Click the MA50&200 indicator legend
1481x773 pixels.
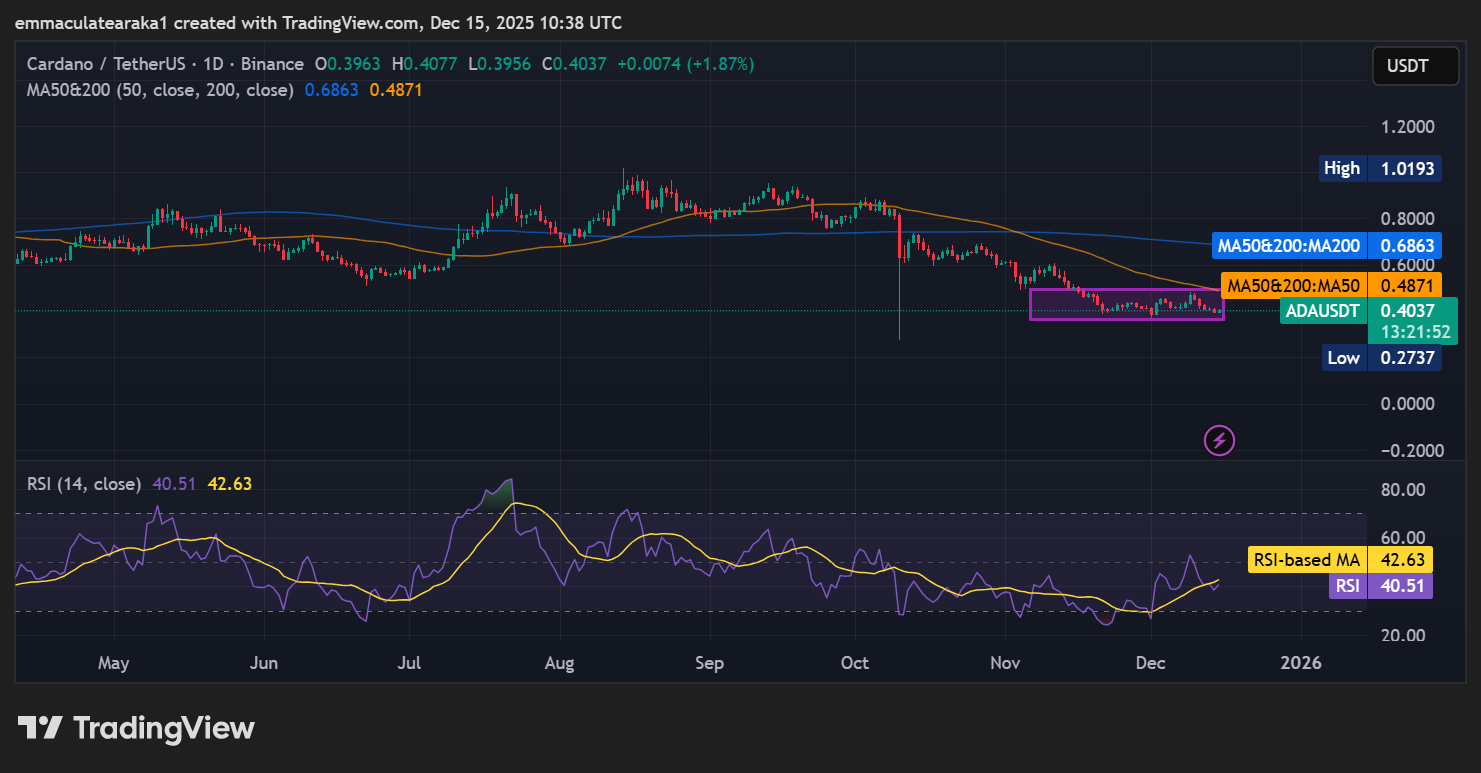point(160,90)
